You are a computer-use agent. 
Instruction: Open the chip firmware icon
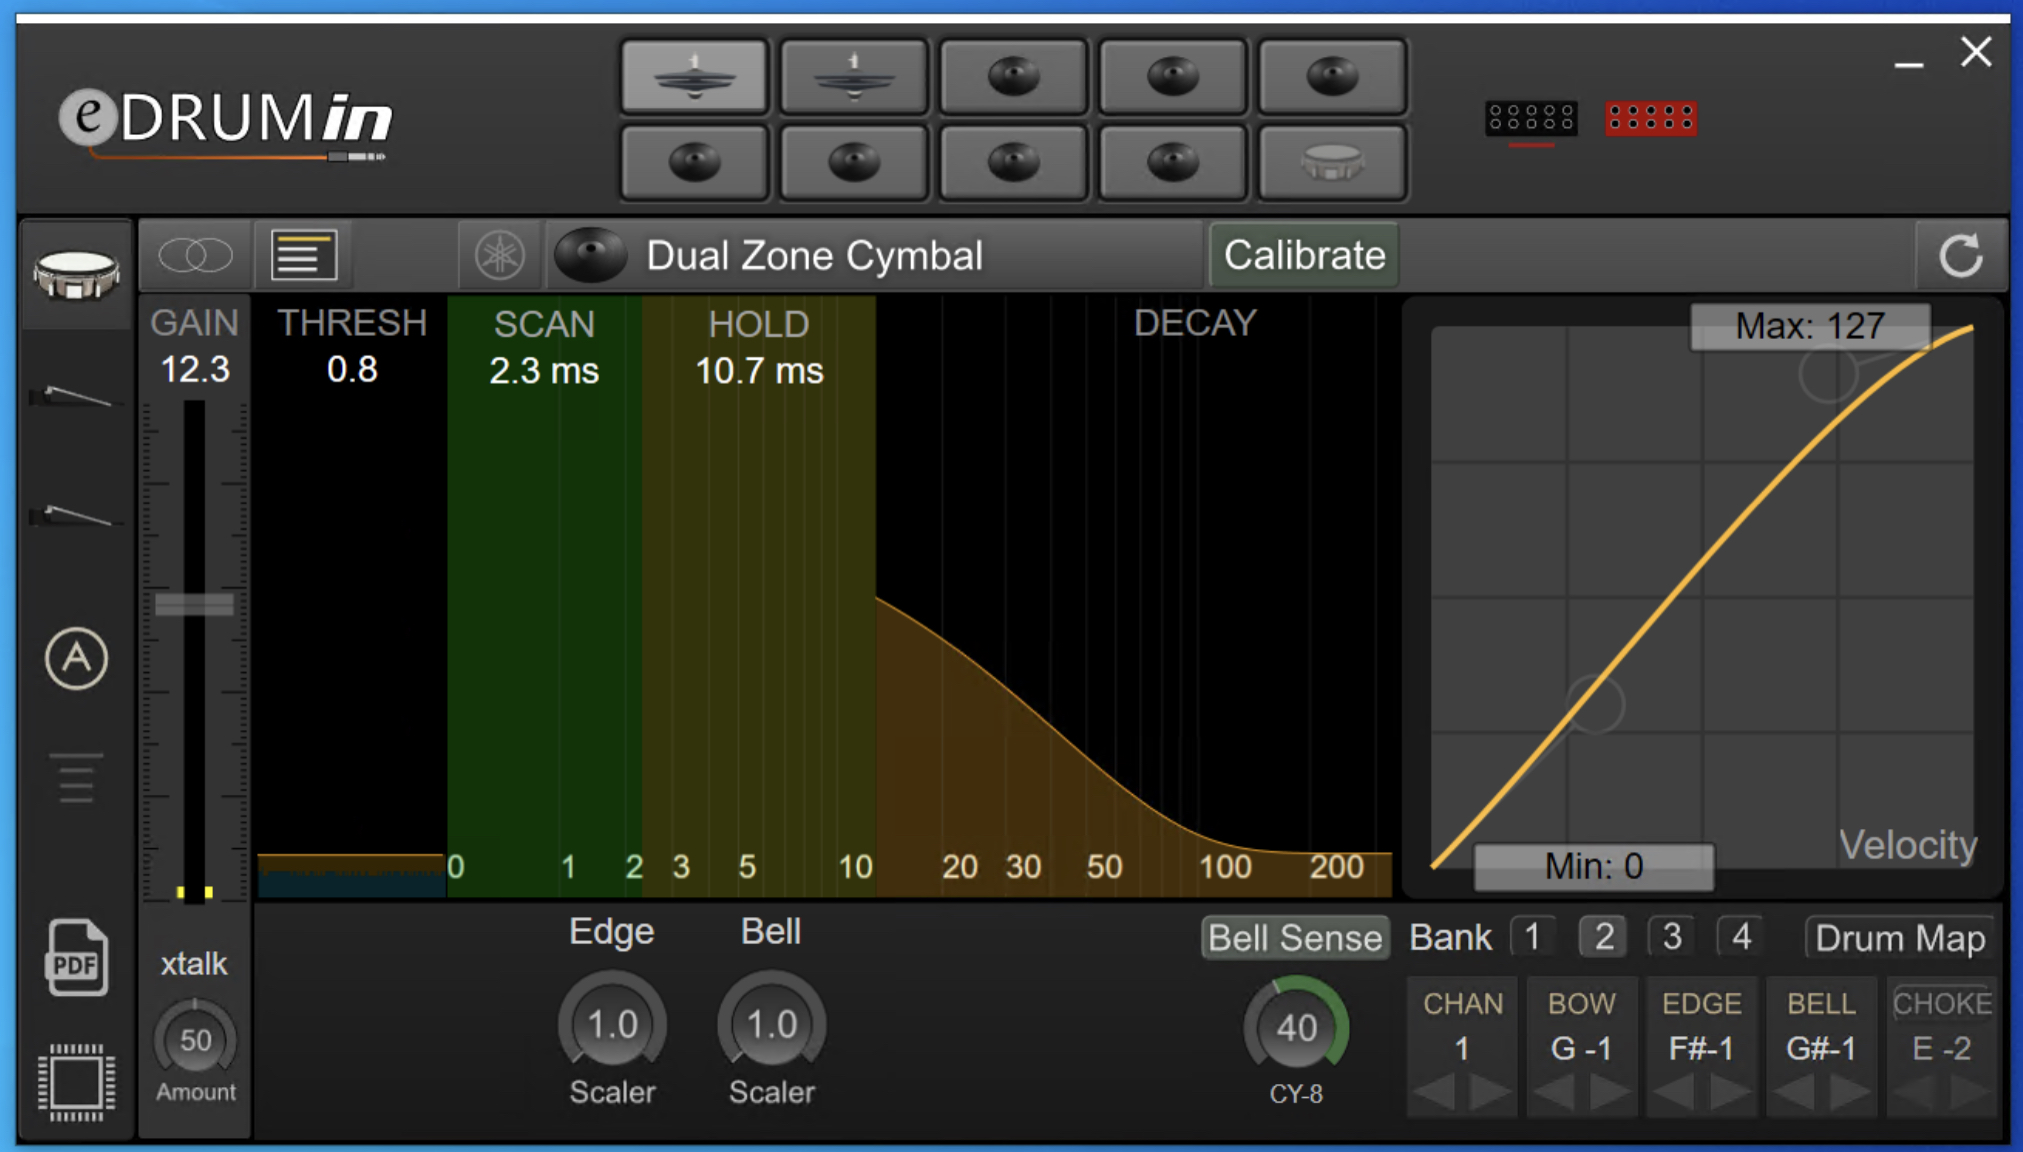point(76,1082)
